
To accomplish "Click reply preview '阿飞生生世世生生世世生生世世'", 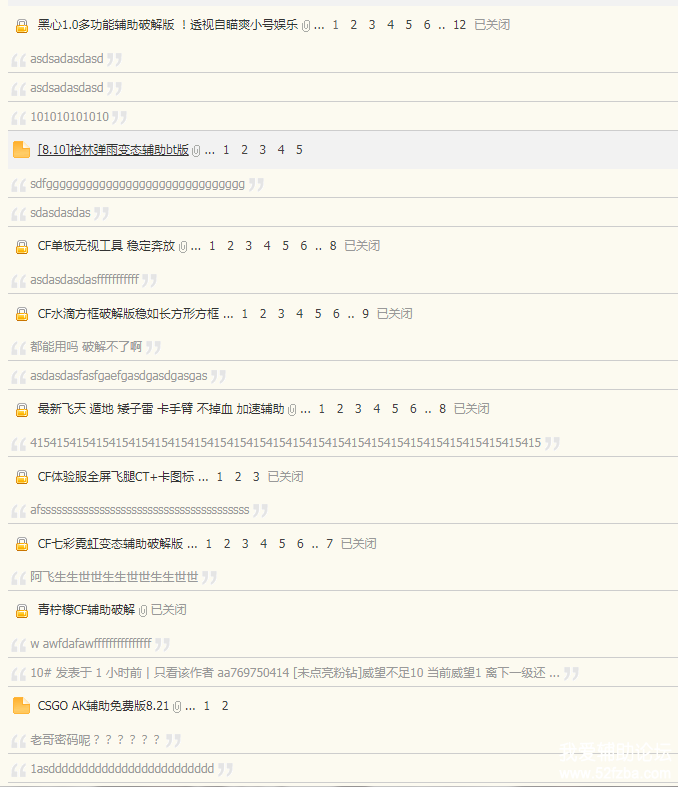I will point(114,577).
